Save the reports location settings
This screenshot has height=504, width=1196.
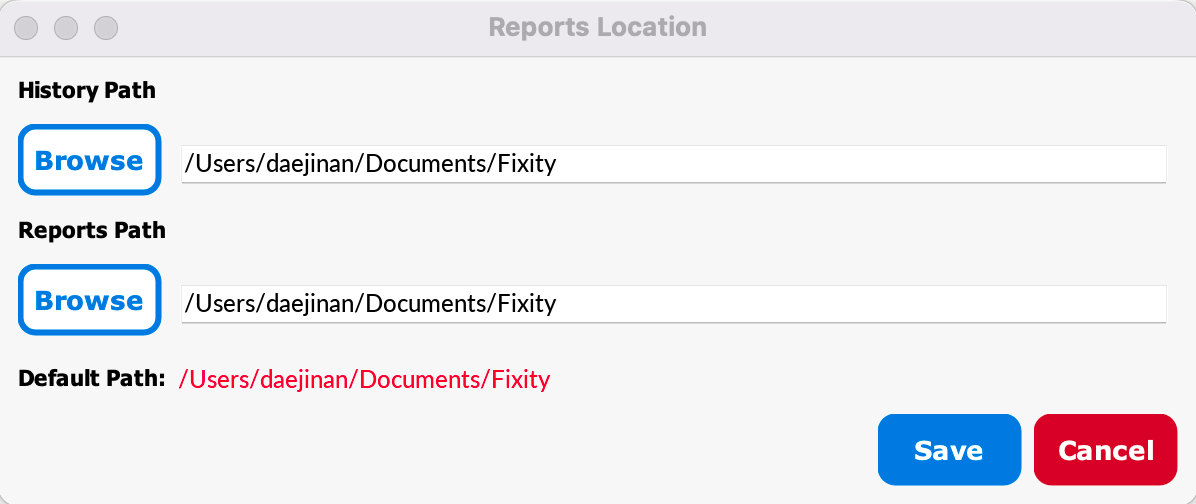click(949, 450)
